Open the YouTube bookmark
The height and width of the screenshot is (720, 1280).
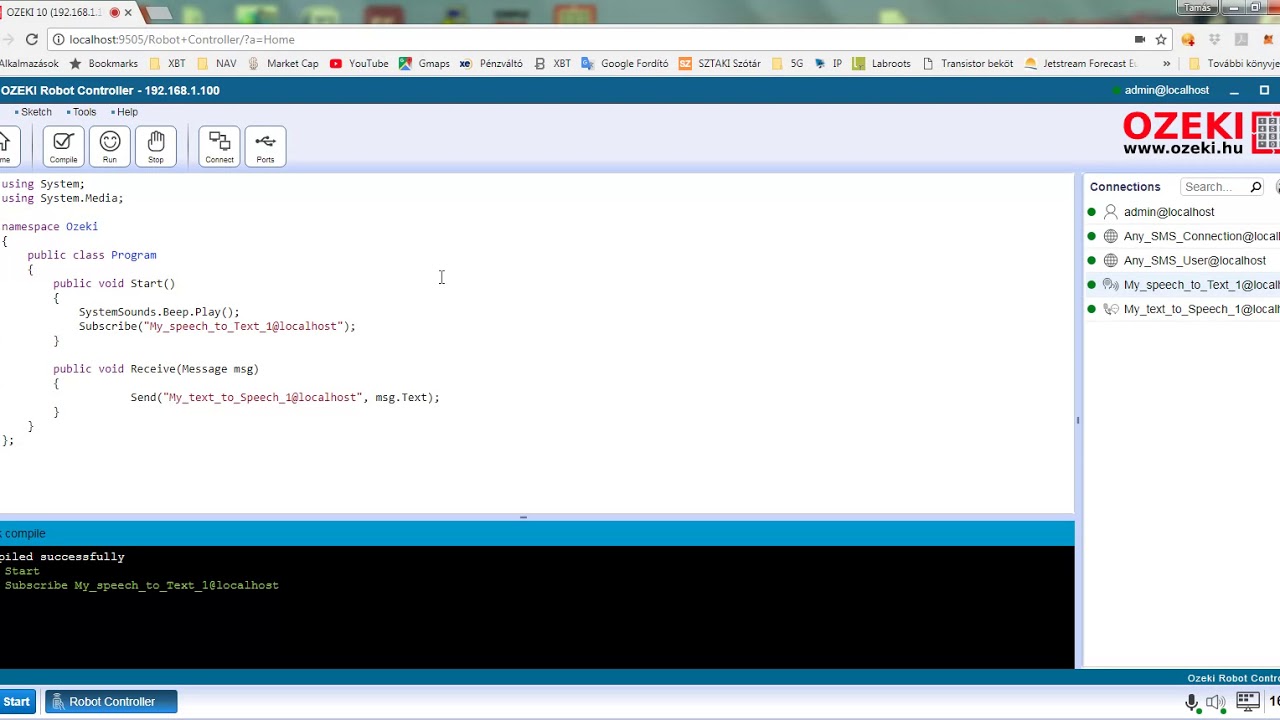(x=359, y=63)
